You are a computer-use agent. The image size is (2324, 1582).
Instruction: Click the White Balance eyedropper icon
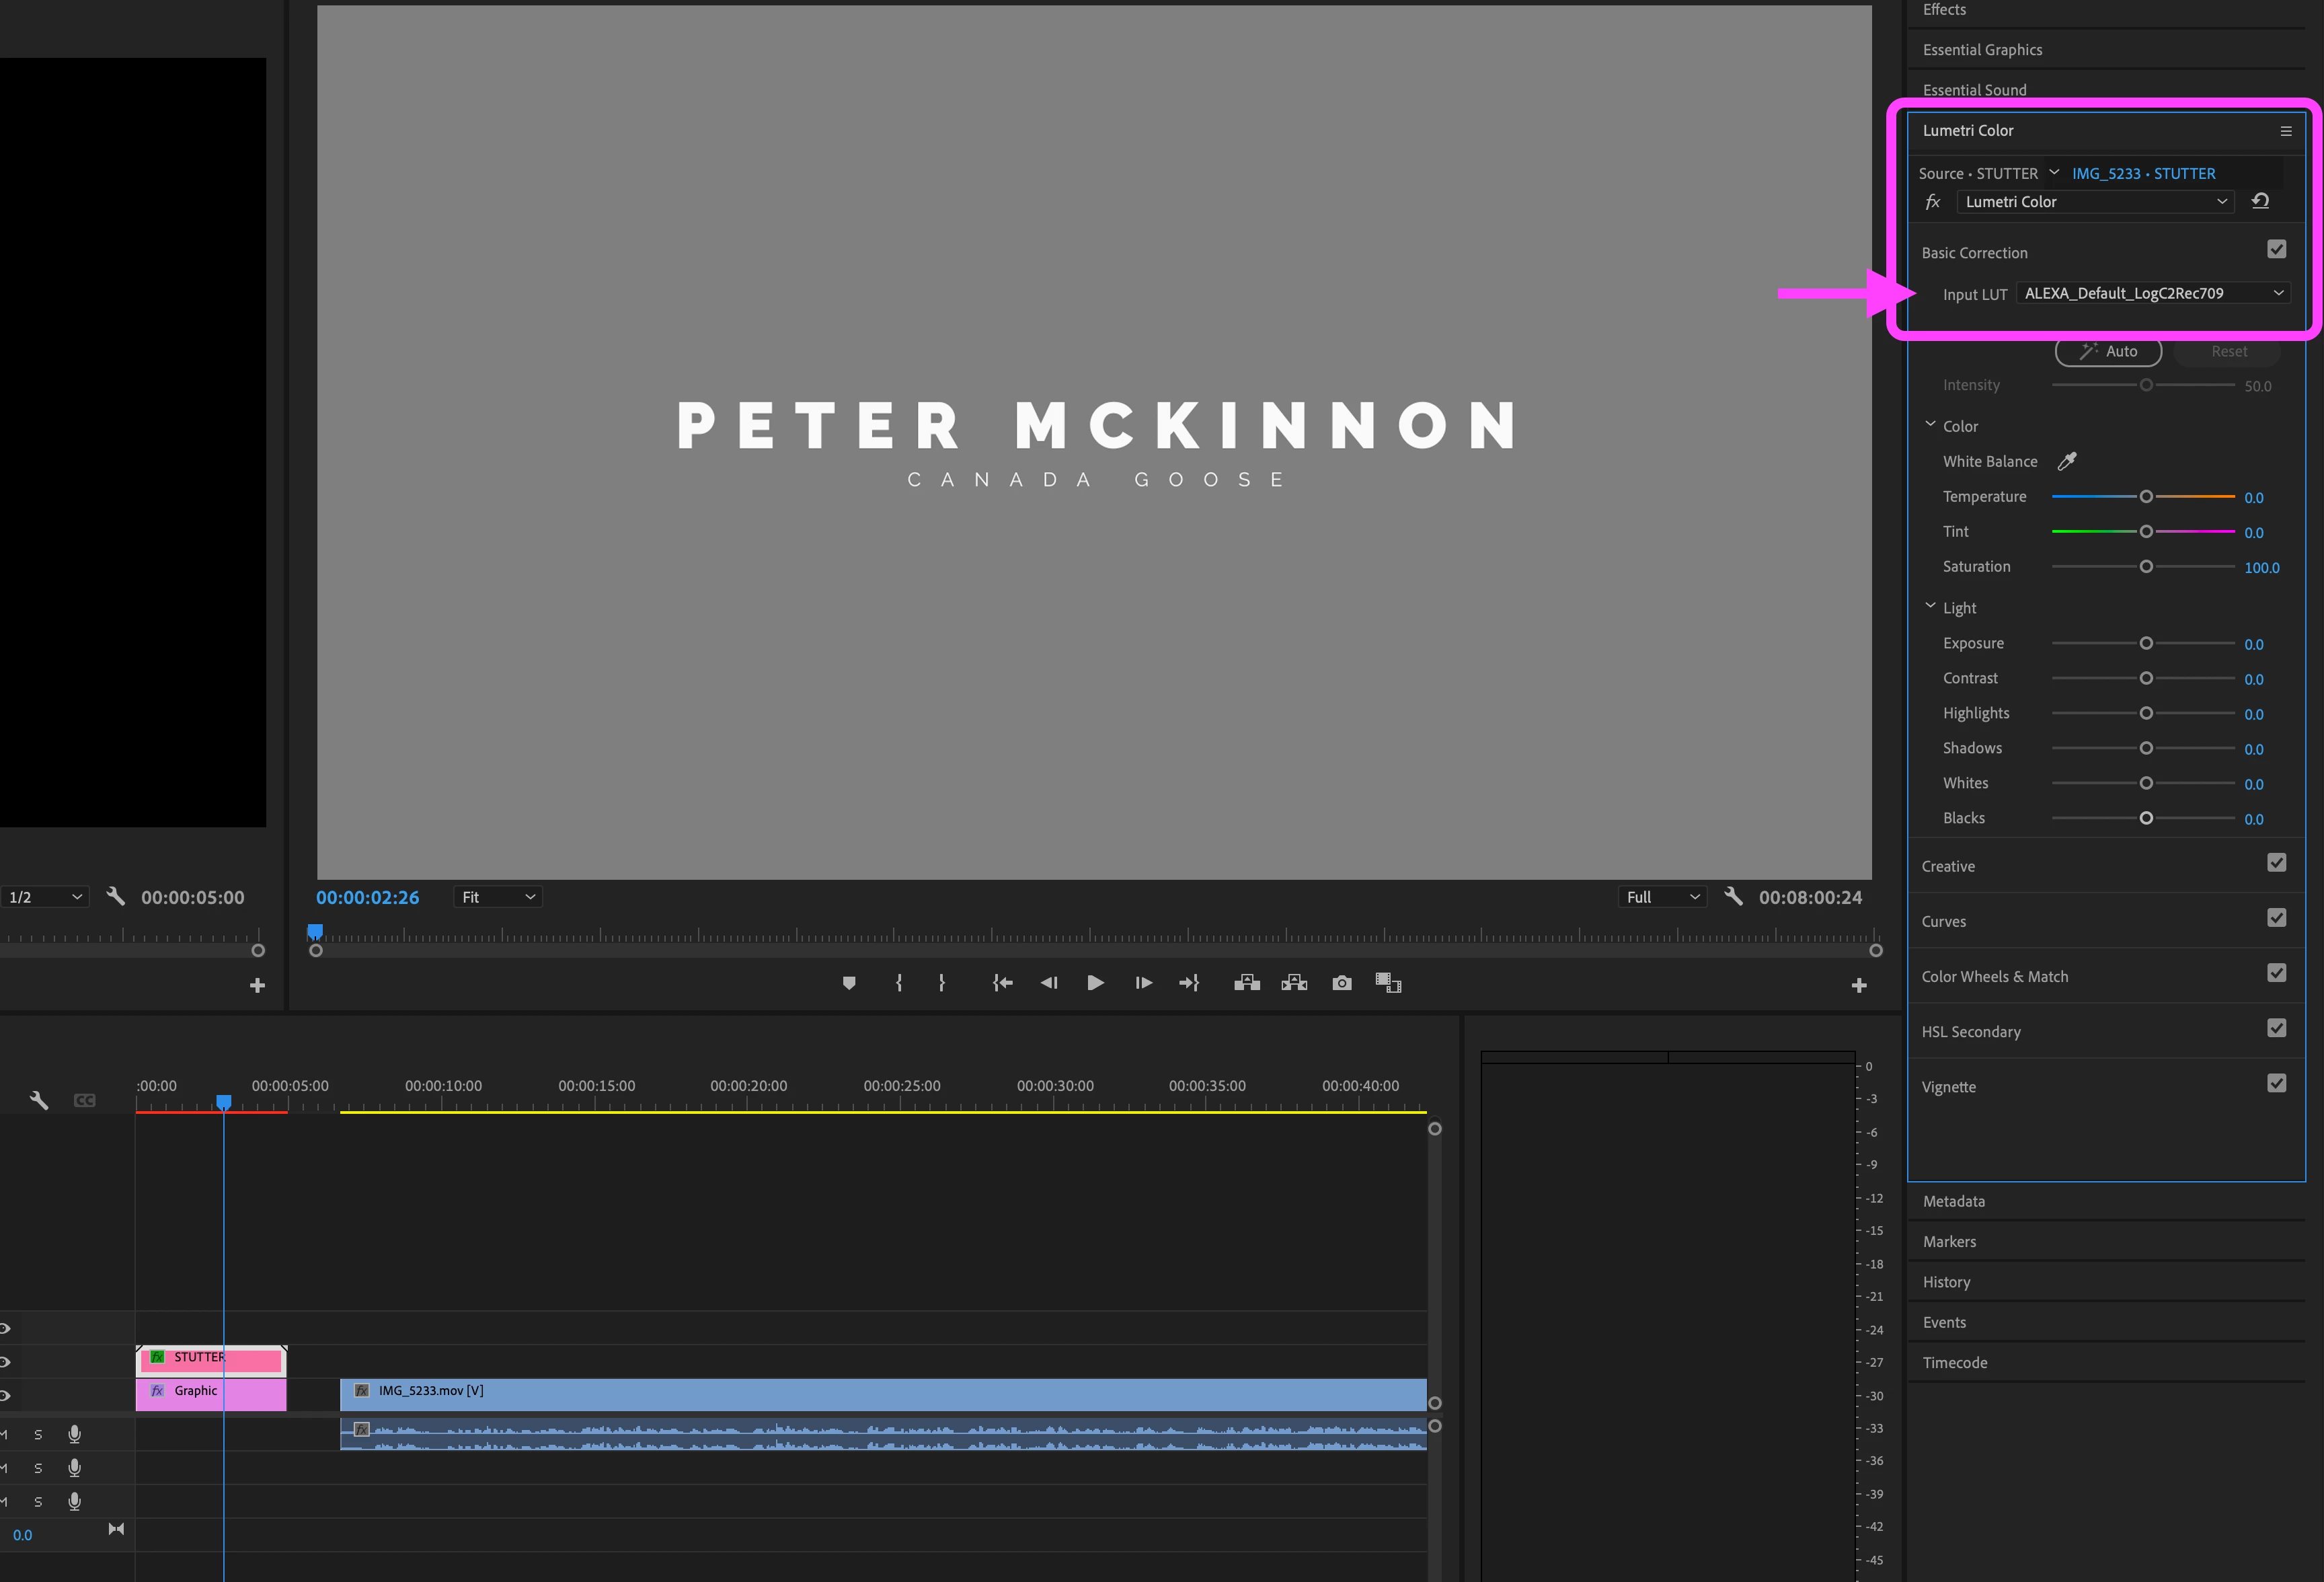[x=2067, y=461]
